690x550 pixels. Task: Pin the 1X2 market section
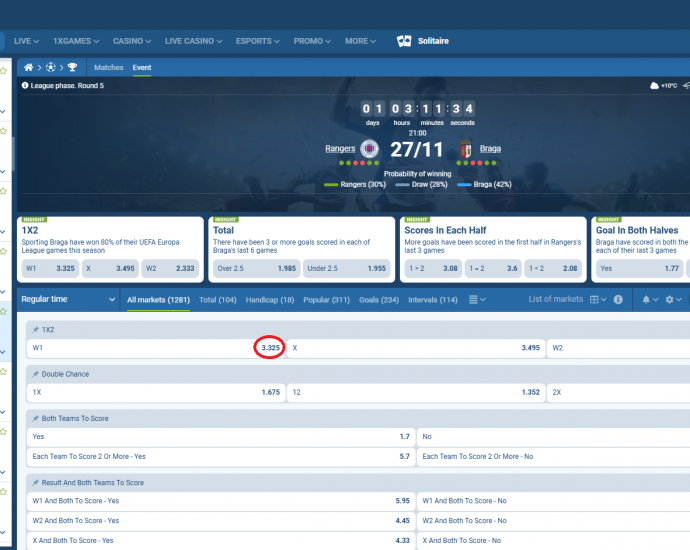tap(36, 329)
